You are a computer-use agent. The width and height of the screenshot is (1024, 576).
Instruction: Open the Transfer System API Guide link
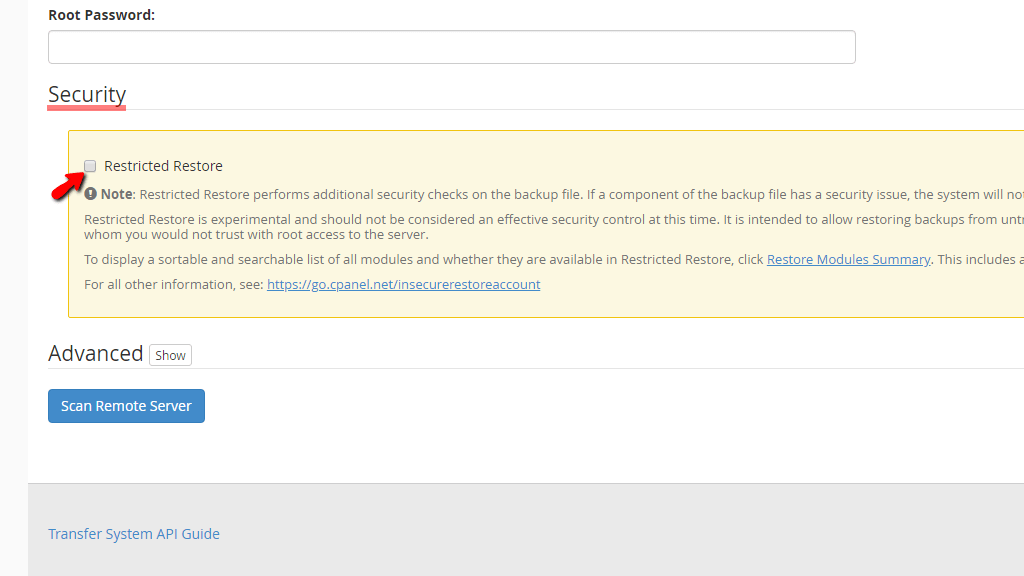(134, 534)
